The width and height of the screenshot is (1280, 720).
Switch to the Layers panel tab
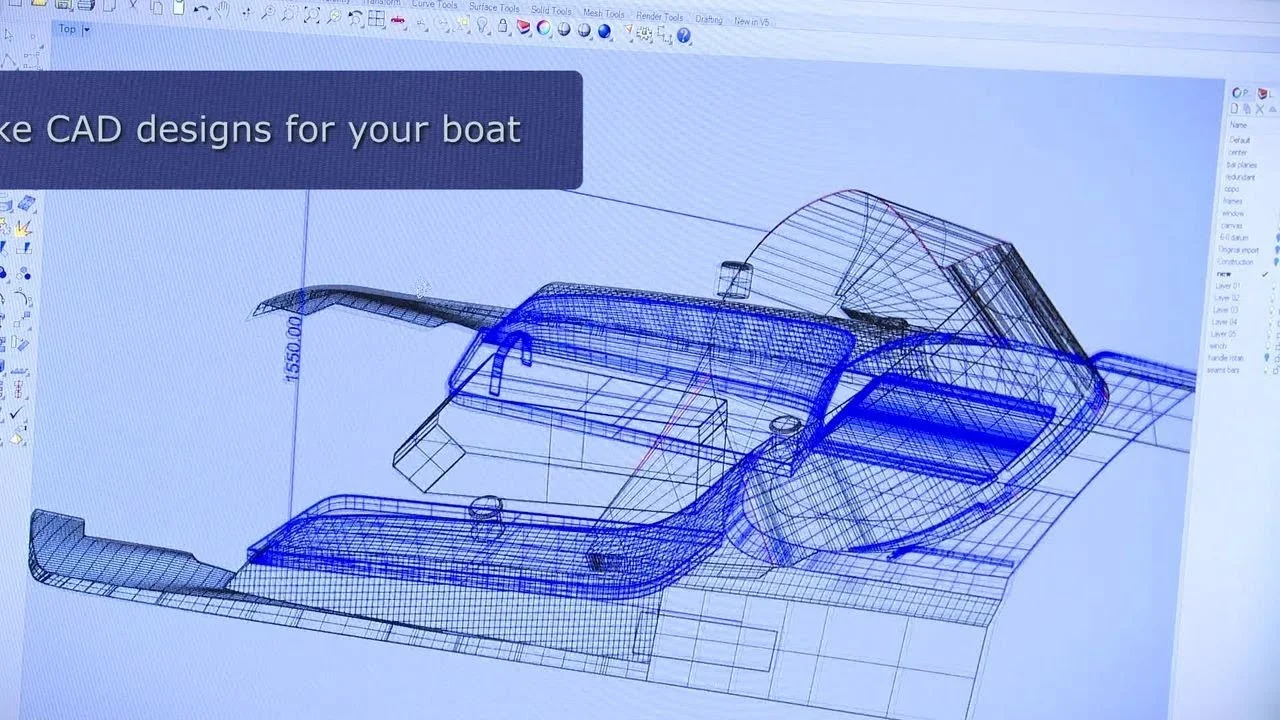point(1264,92)
